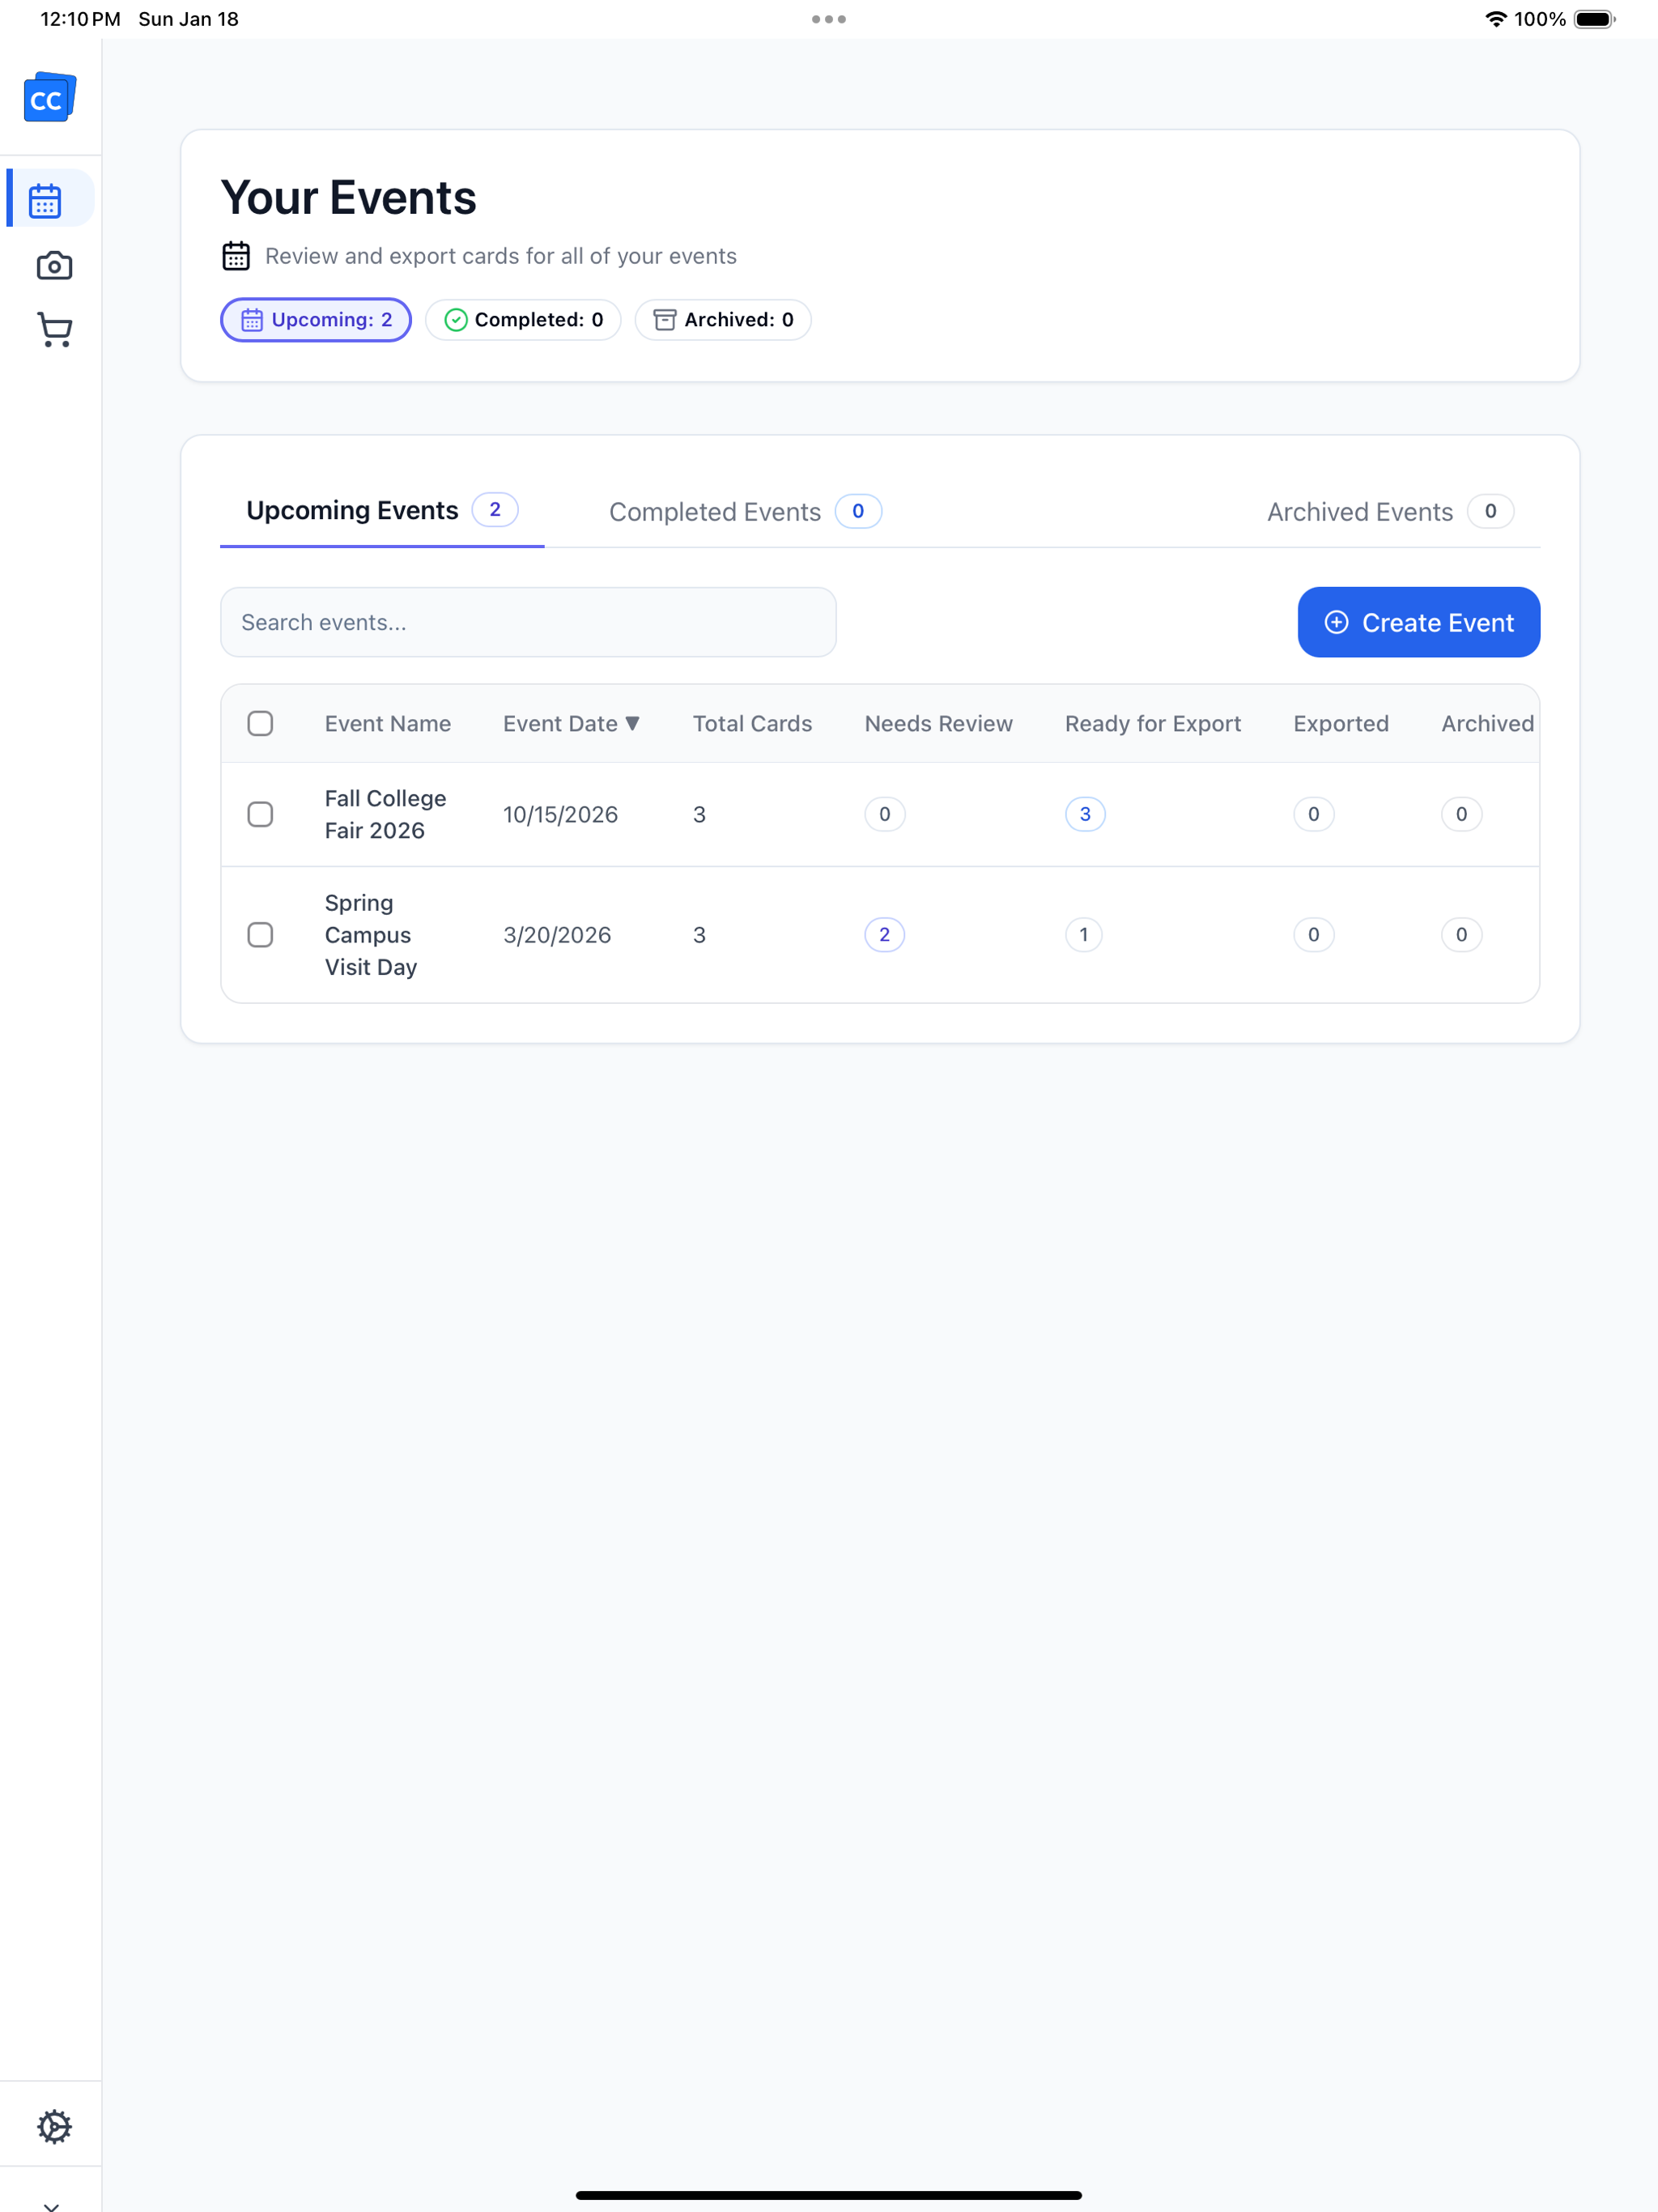Click the count badge 2 on Upcoming Events
Viewport: 1658px width, 2212px height.
[495, 510]
